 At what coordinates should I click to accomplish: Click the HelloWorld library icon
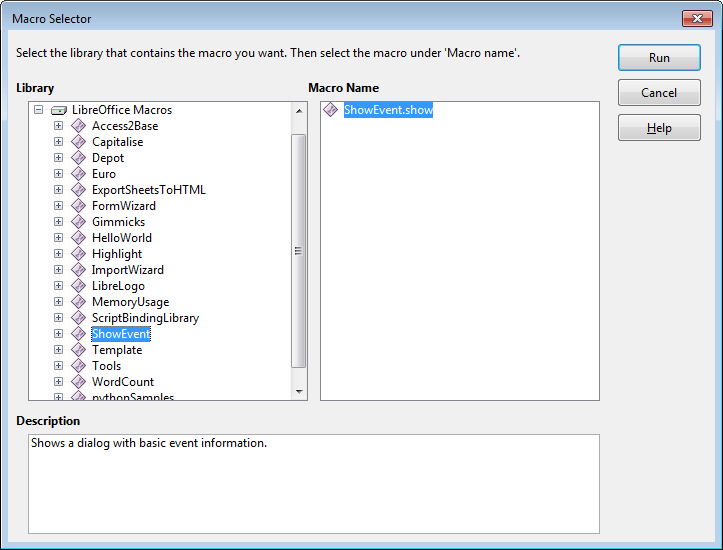78,237
